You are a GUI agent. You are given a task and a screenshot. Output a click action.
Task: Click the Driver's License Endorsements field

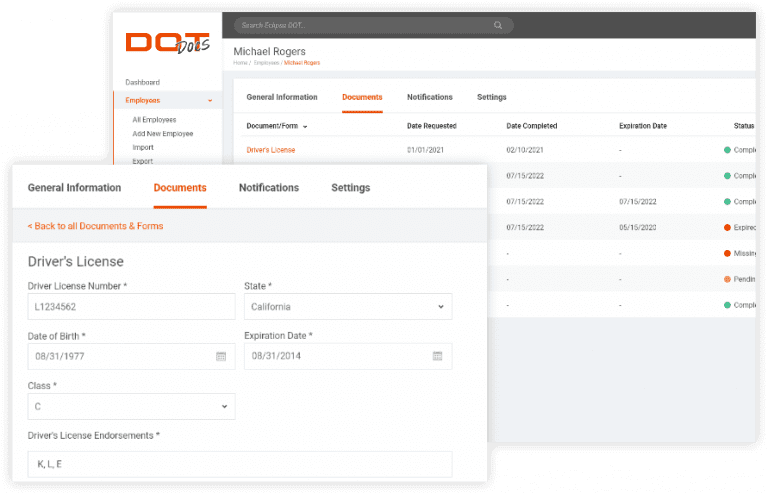point(240,464)
